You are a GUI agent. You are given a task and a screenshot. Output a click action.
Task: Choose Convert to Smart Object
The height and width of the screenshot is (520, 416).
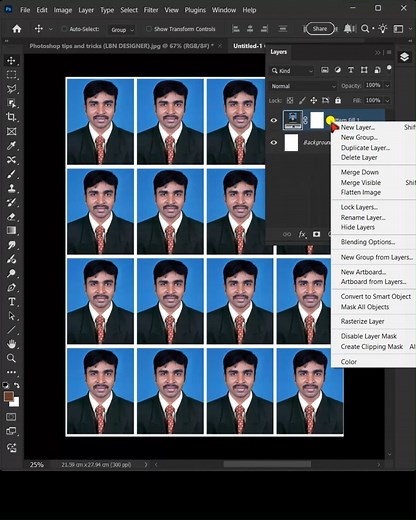(x=375, y=296)
